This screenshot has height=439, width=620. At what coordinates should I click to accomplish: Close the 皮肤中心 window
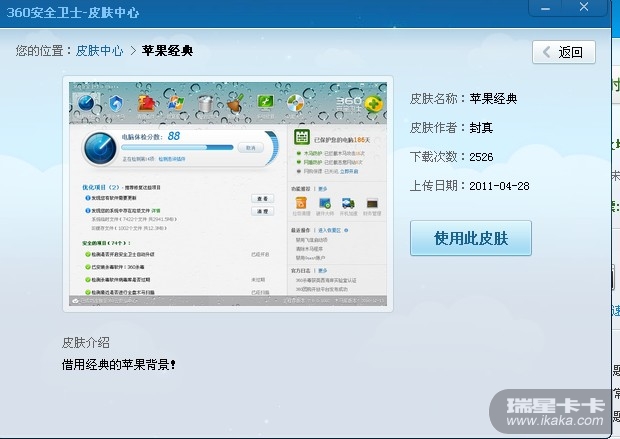[x=584, y=7]
